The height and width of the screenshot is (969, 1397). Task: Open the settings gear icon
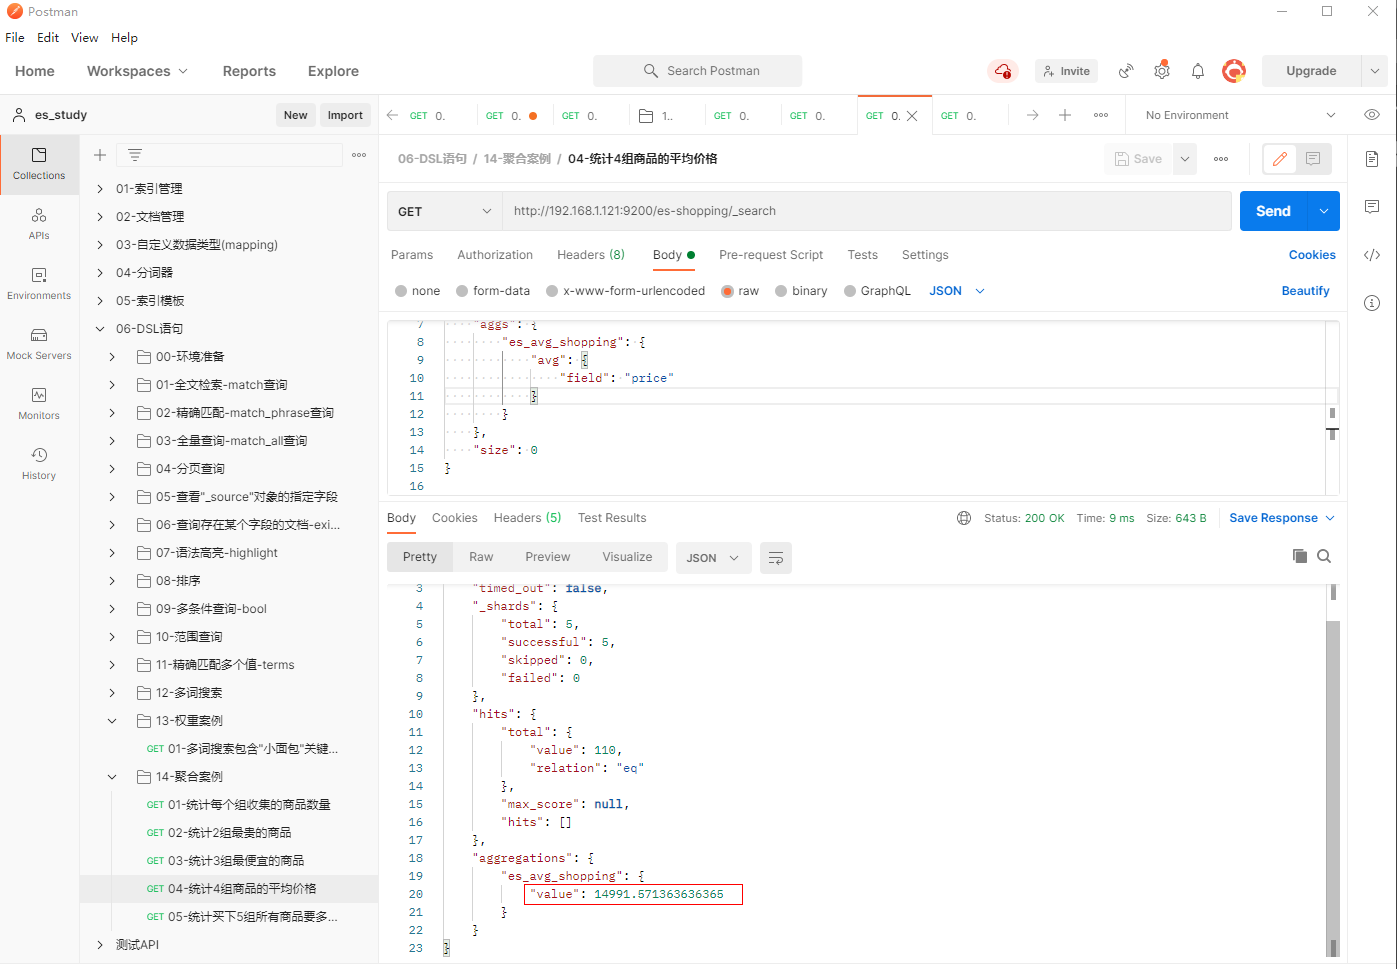coord(1161,71)
